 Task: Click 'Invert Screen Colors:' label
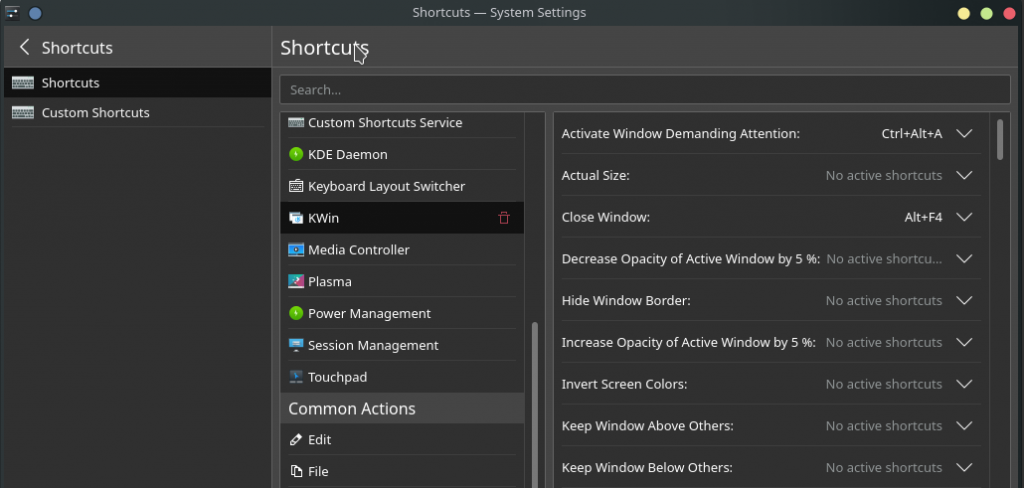pos(624,384)
